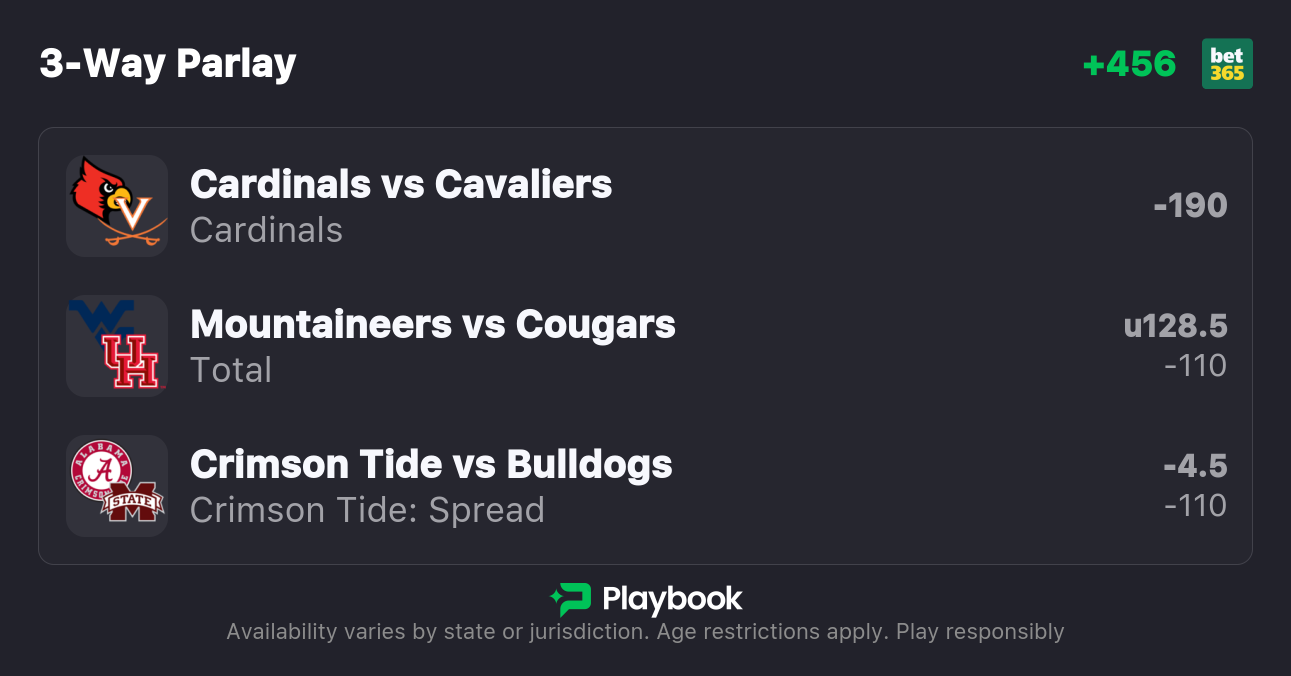Click the Total bet type label
1291x676 pixels.
point(231,370)
